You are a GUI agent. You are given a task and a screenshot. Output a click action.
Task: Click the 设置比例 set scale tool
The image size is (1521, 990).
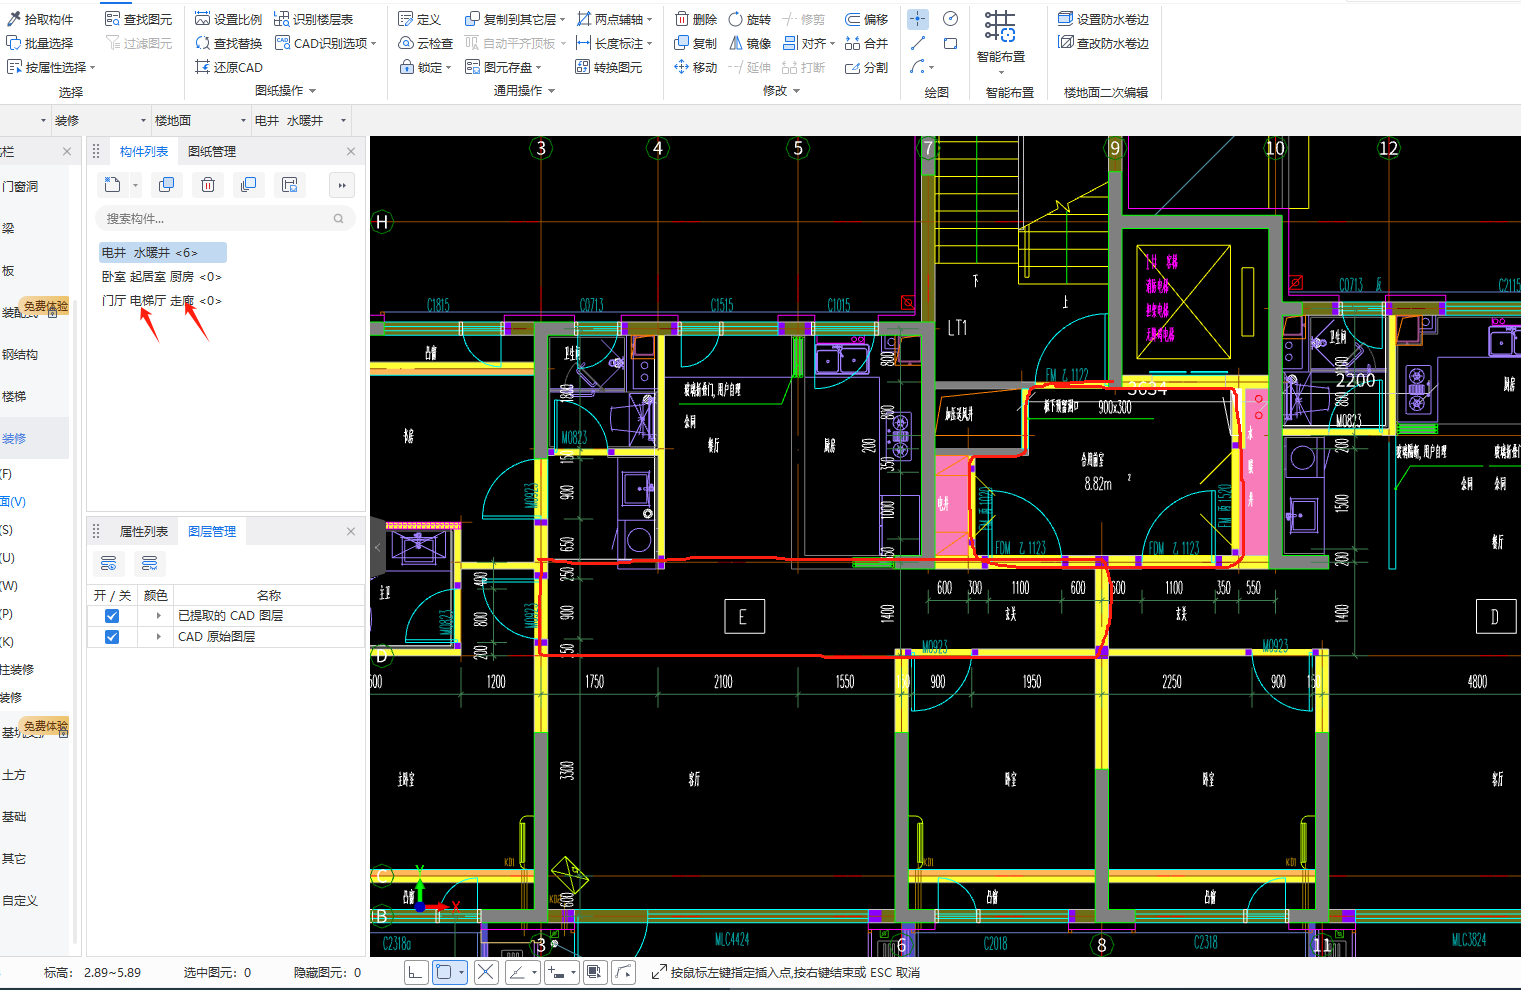[229, 19]
